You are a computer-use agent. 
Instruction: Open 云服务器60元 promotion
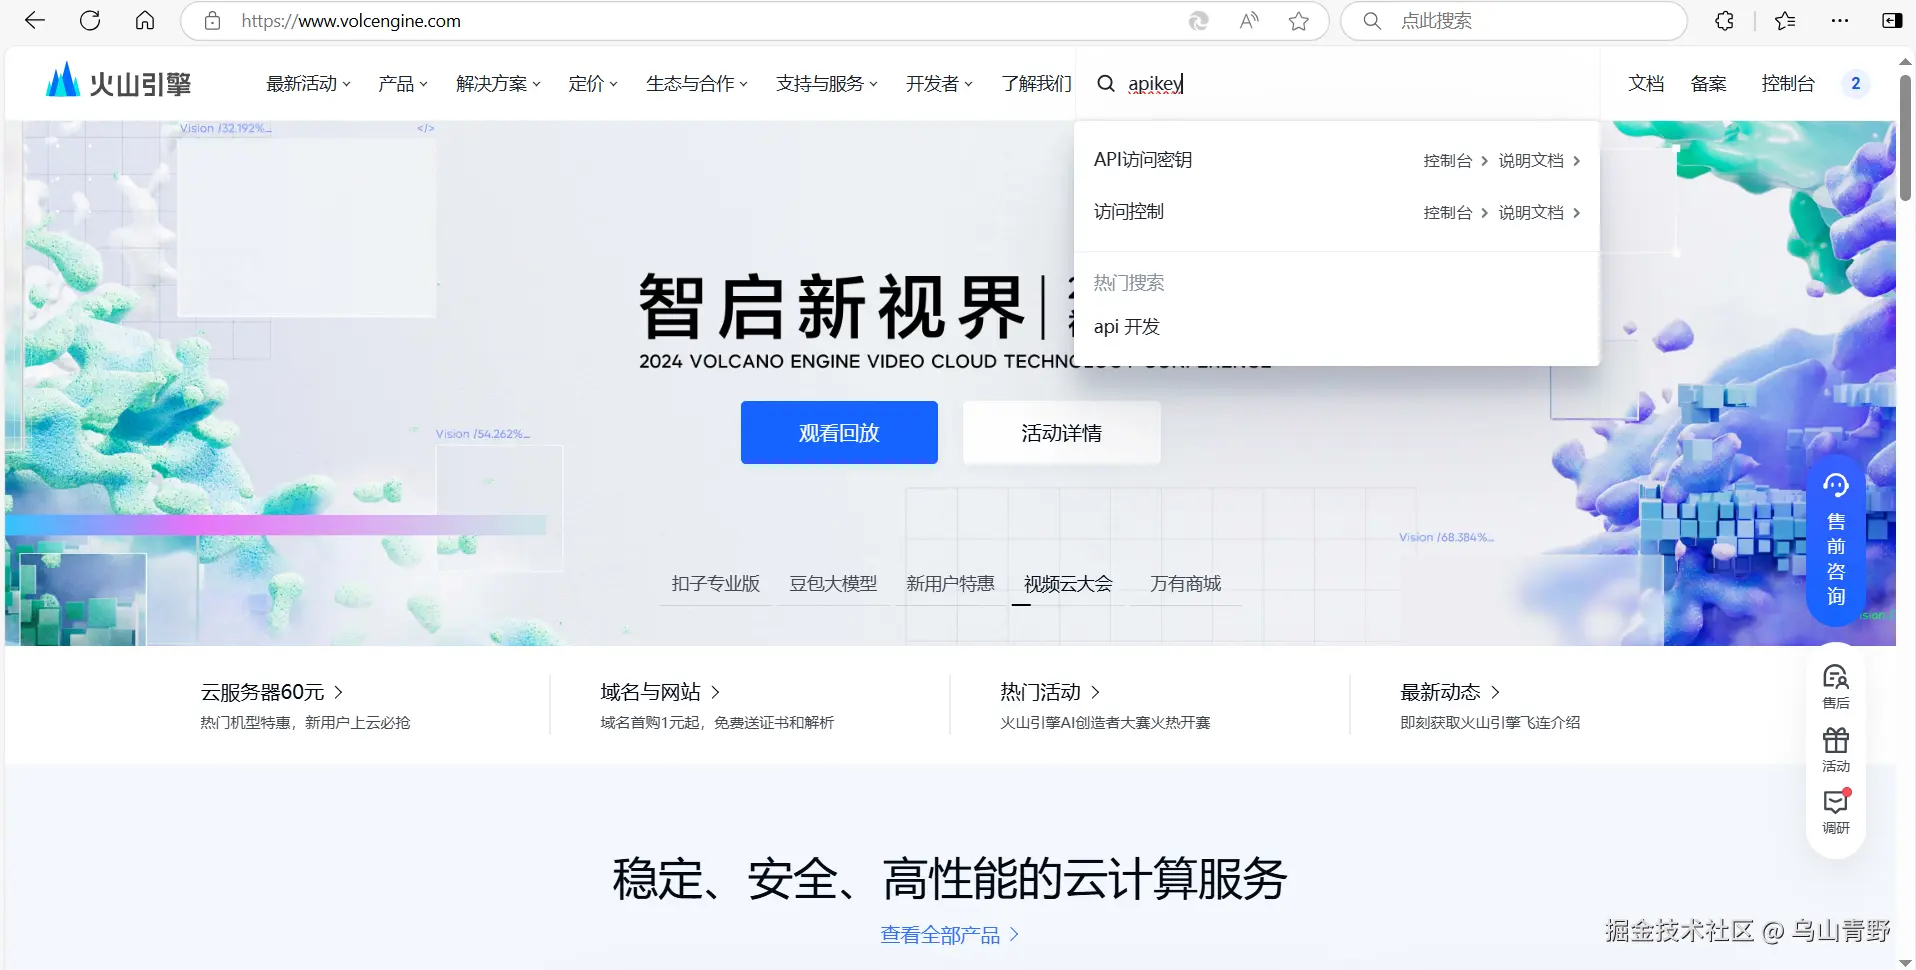(x=271, y=692)
